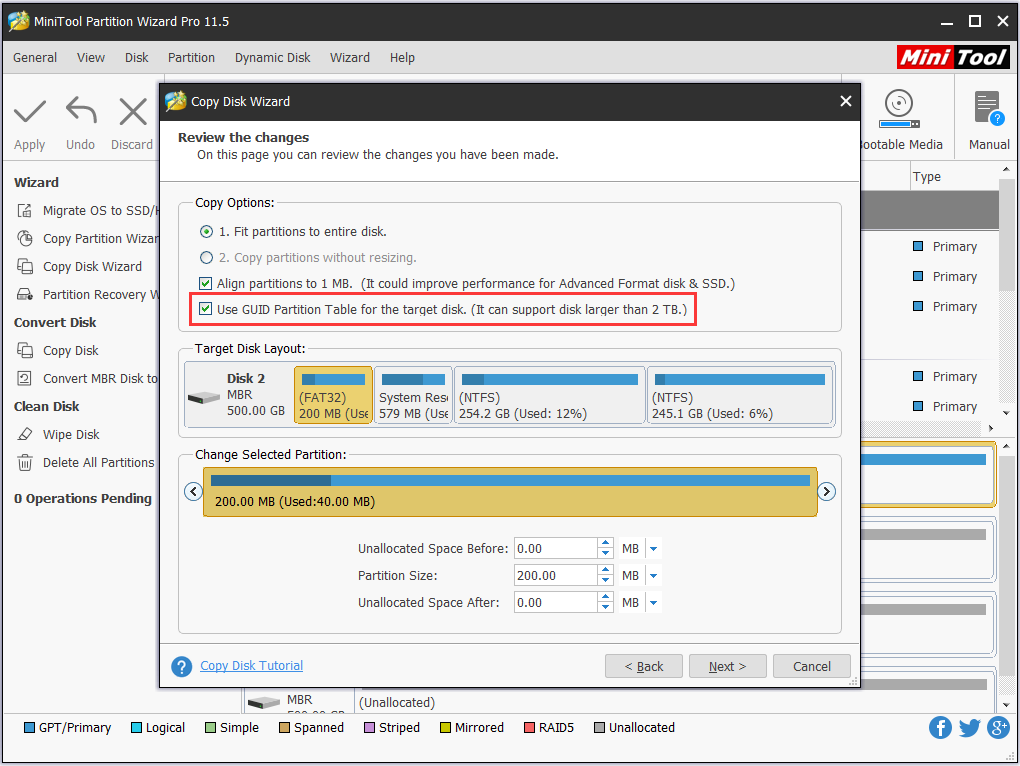Image resolution: width=1020 pixels, height=766 pixels.
Task: Select Fit partitions to entire disk option
Action: (207, 231)
